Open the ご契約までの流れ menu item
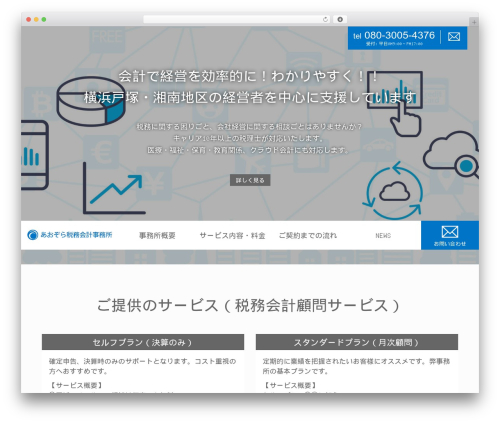 click(308, 236)
